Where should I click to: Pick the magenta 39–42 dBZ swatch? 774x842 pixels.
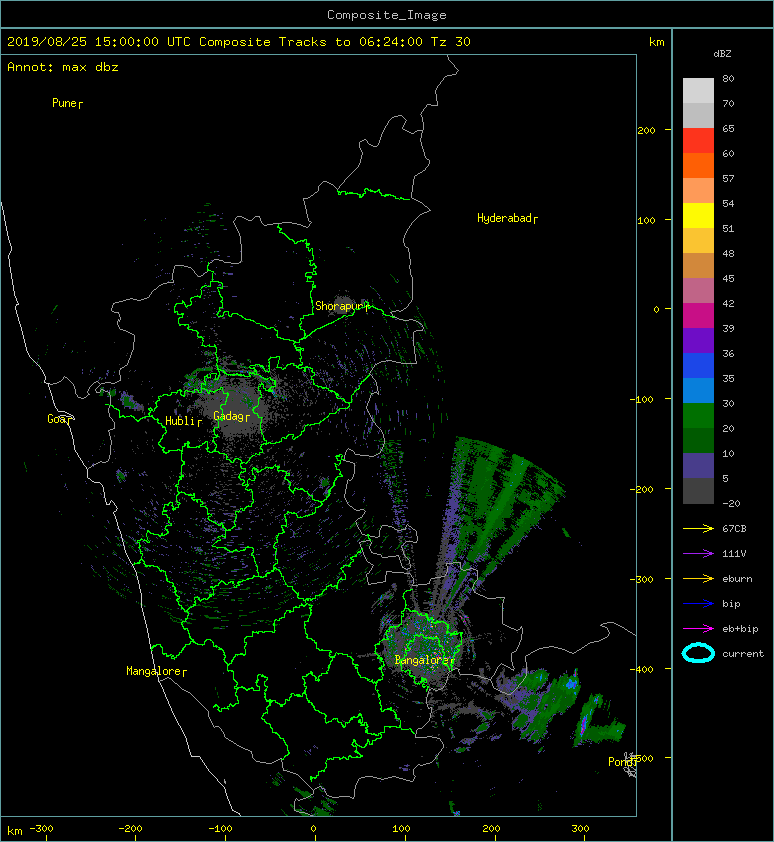pyautogui.click(x=698, y=316)
